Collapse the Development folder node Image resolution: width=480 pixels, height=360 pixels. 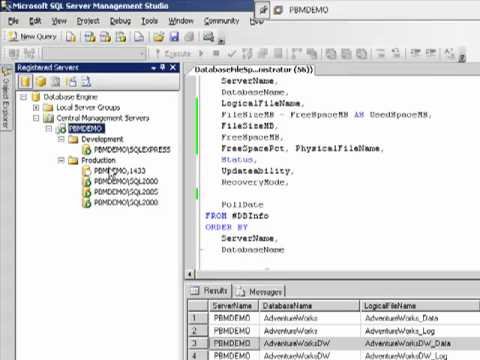point(61,139)
